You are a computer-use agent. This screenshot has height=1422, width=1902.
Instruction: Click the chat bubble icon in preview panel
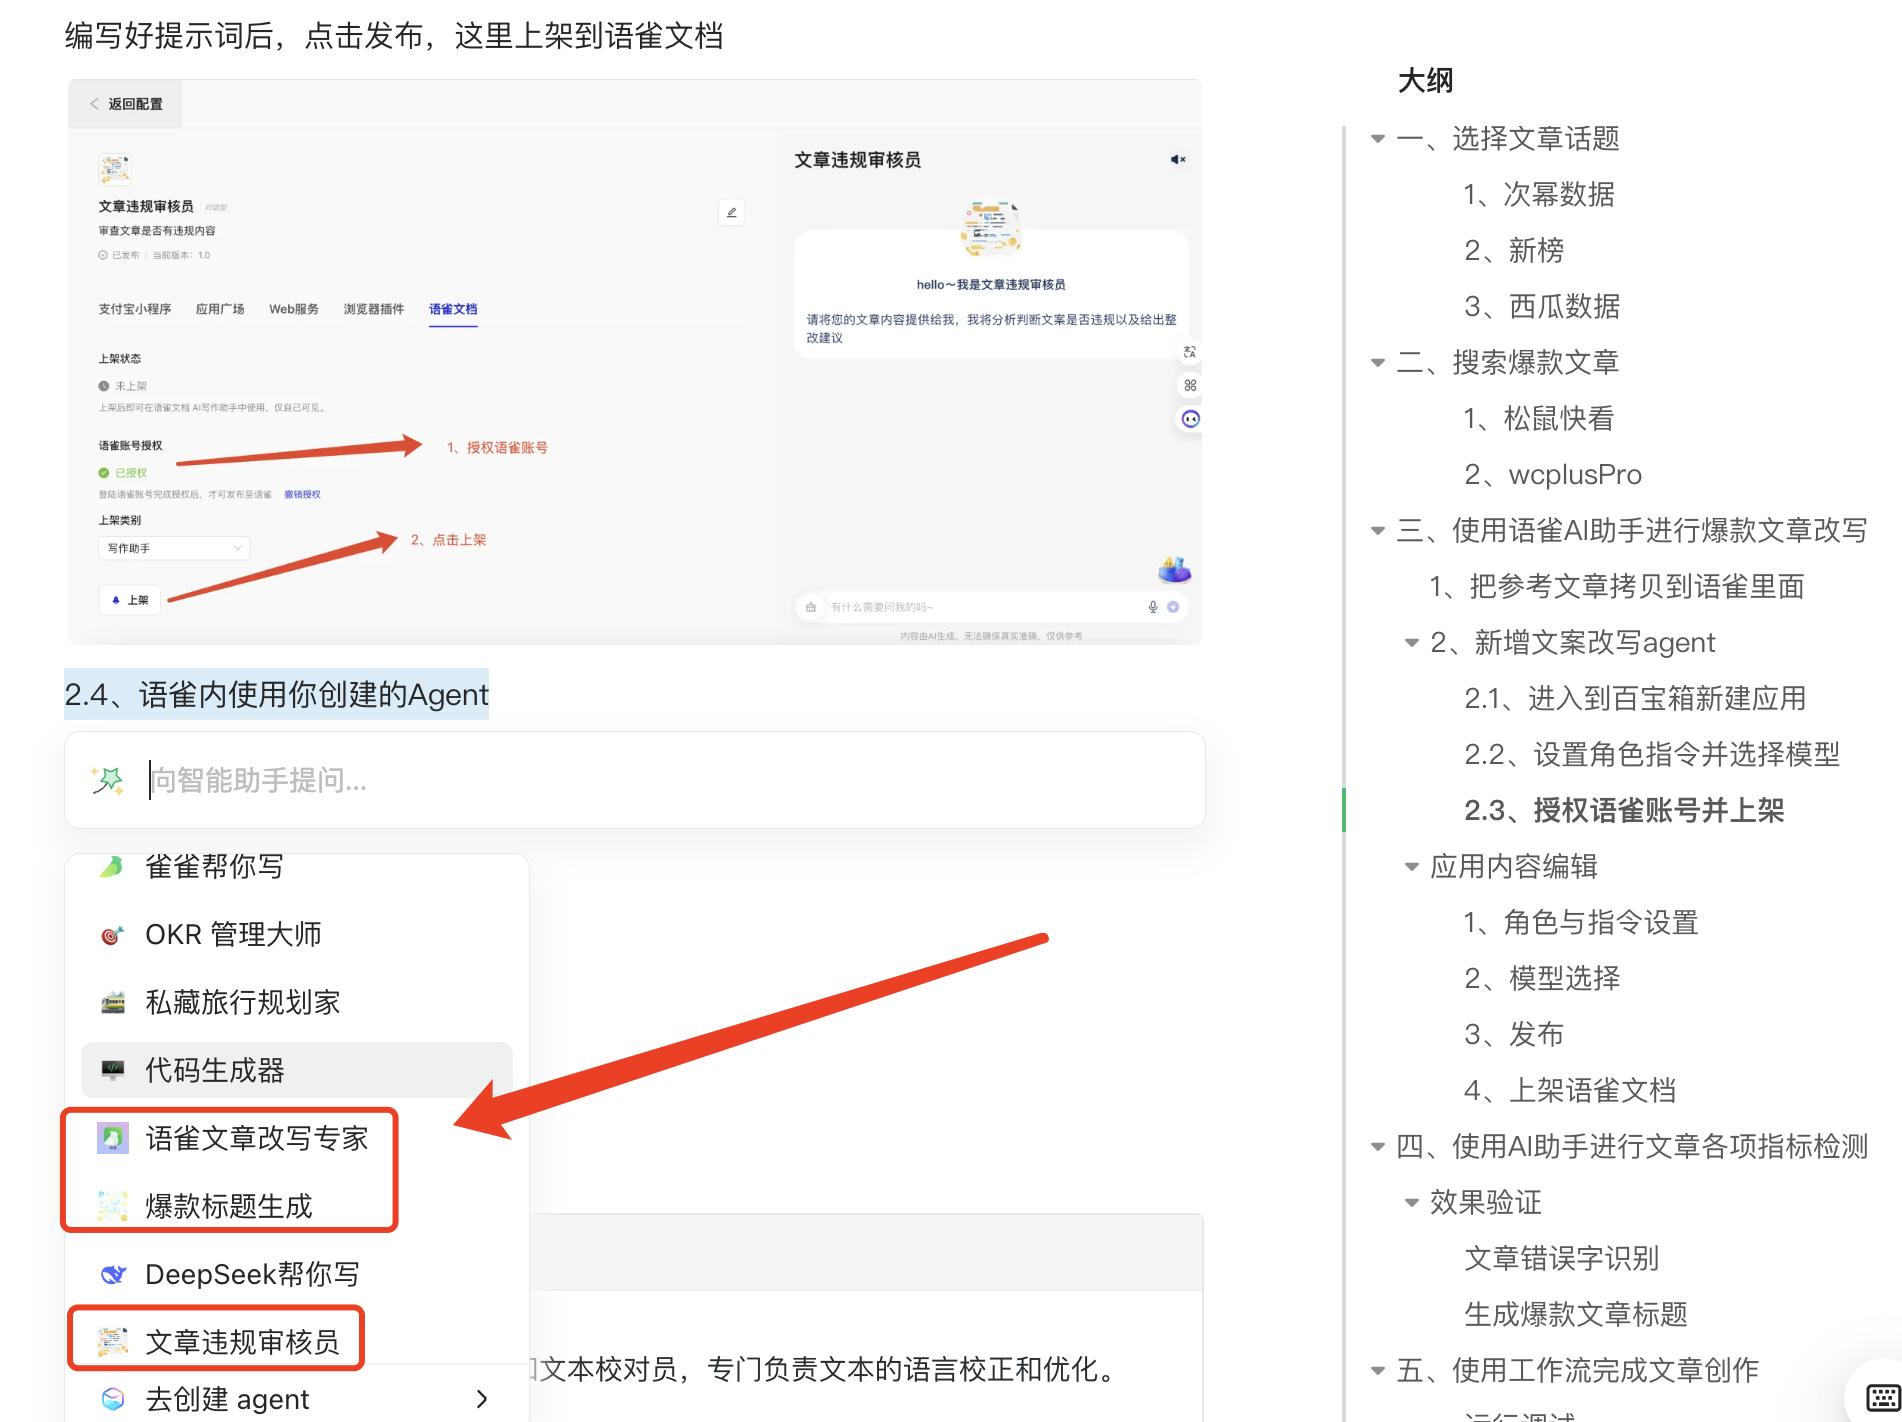pyautogui.click(x=1190, y=419)
